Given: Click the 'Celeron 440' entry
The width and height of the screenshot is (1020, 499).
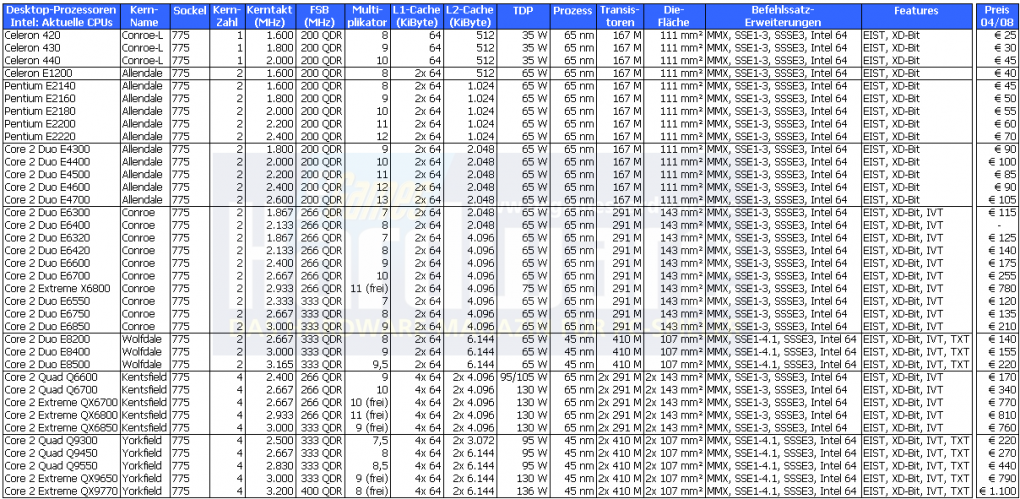Looking at the screenshot, I should pos(62,60).
